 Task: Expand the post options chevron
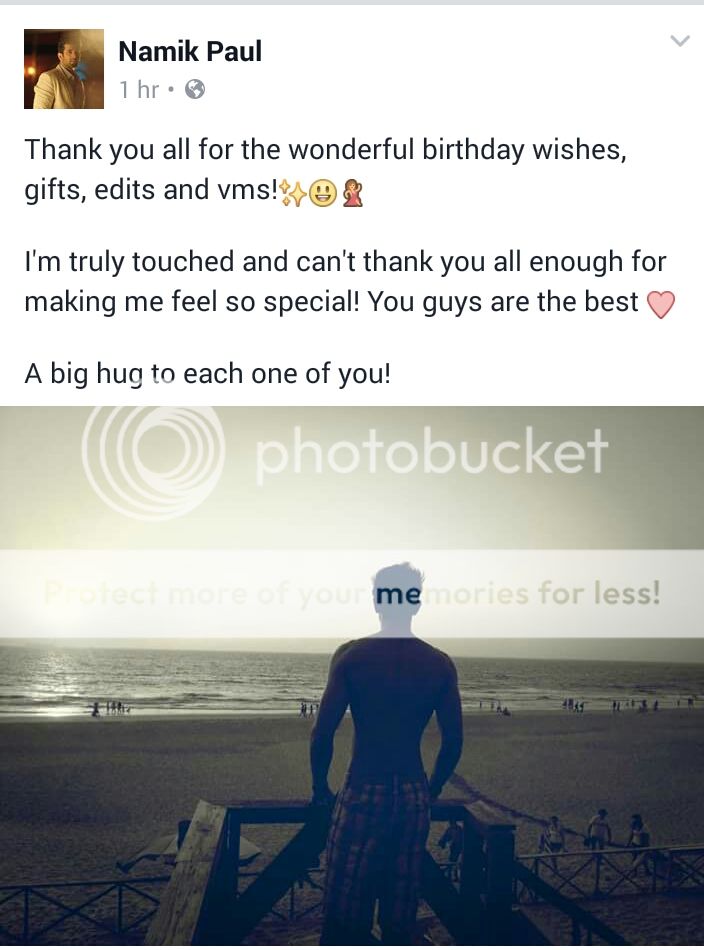point(680,41)
